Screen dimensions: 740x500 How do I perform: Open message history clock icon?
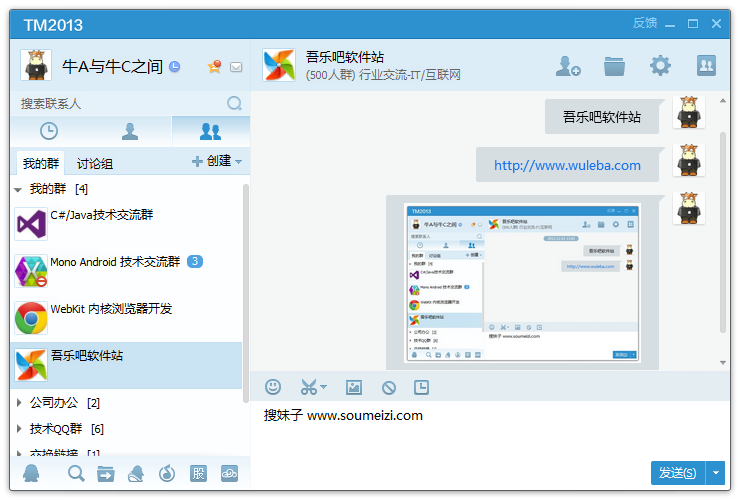(421, 387)
